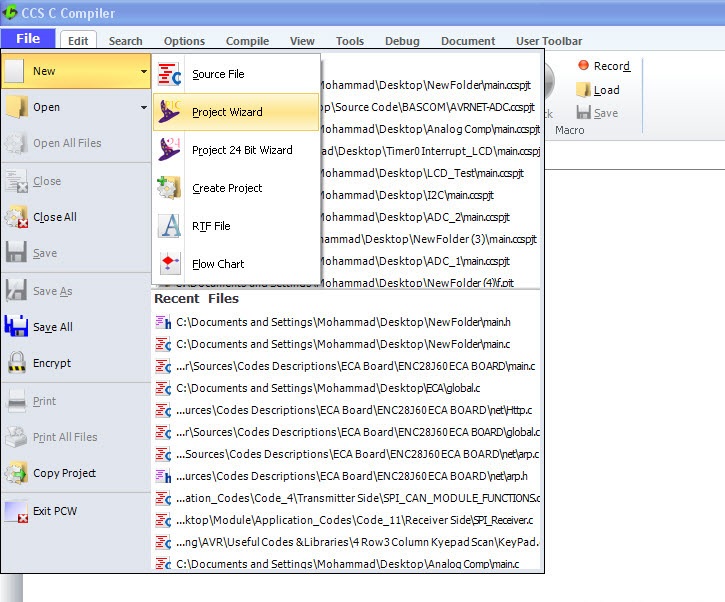
Task: Open the View menu
Action: click(x=302, y=41)
